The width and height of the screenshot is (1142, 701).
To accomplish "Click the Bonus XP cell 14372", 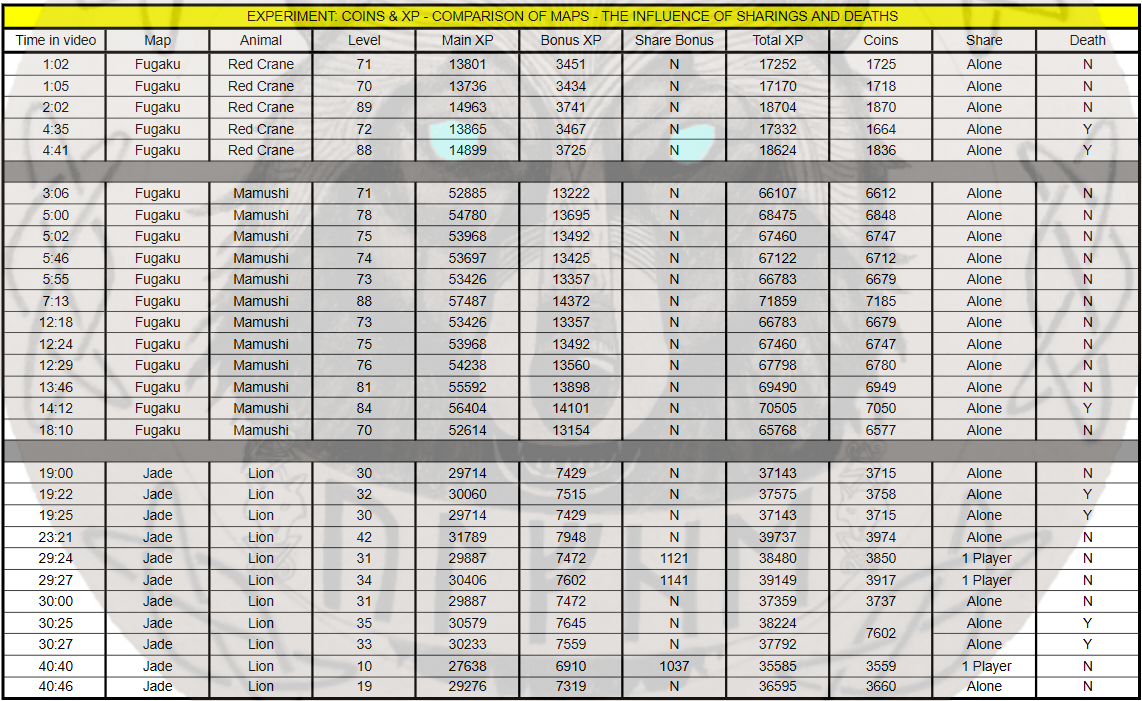I will [x=571, y=301].
